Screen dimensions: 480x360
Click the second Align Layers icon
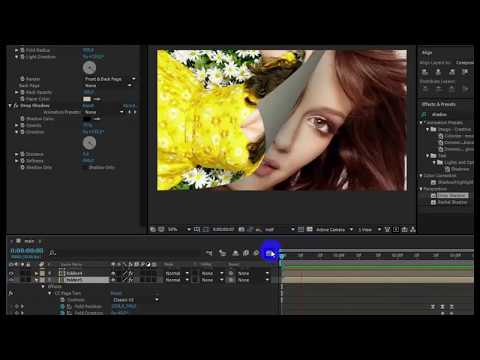(x=438, y=72)
